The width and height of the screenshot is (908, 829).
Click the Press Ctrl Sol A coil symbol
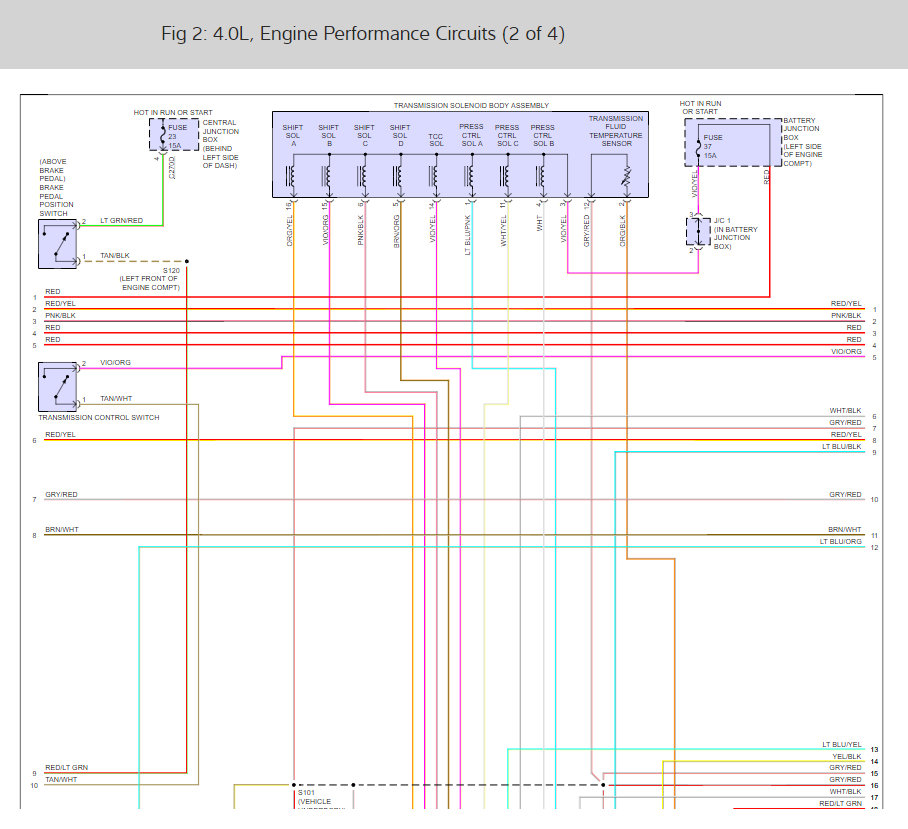(x=470, y=175)
